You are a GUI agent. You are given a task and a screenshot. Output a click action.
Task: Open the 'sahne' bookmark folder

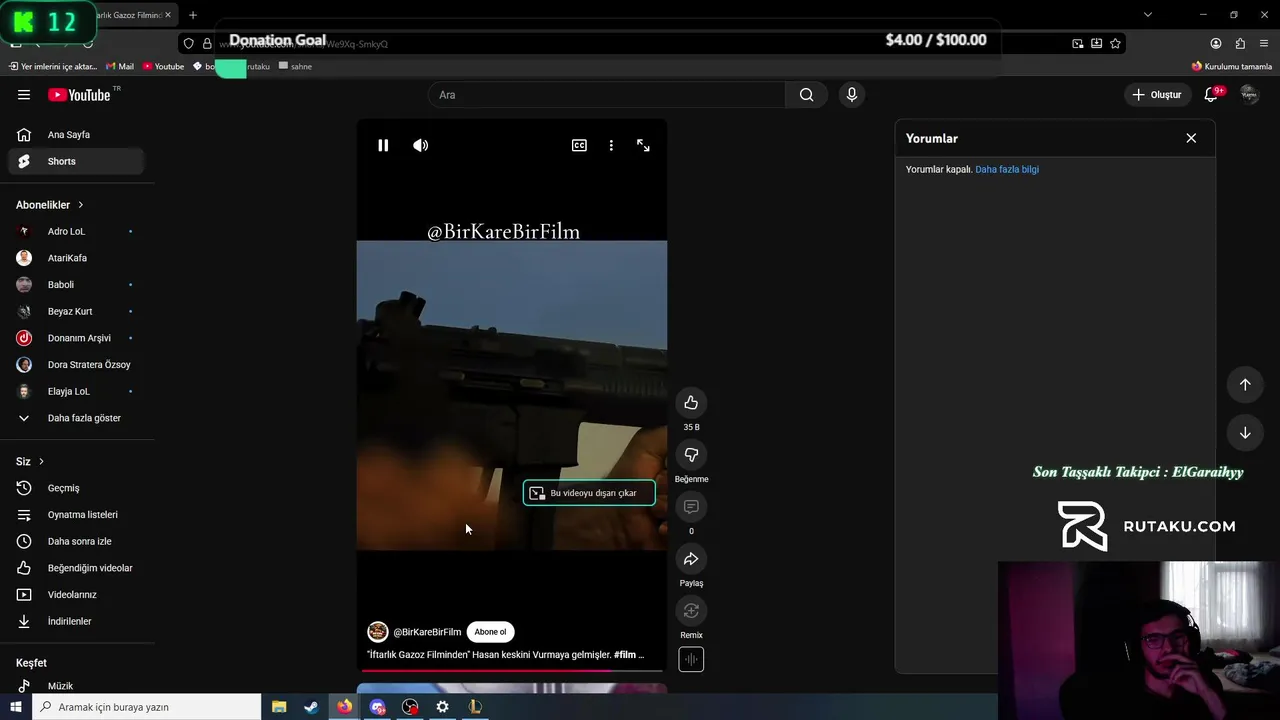click(x=295, y=66)
